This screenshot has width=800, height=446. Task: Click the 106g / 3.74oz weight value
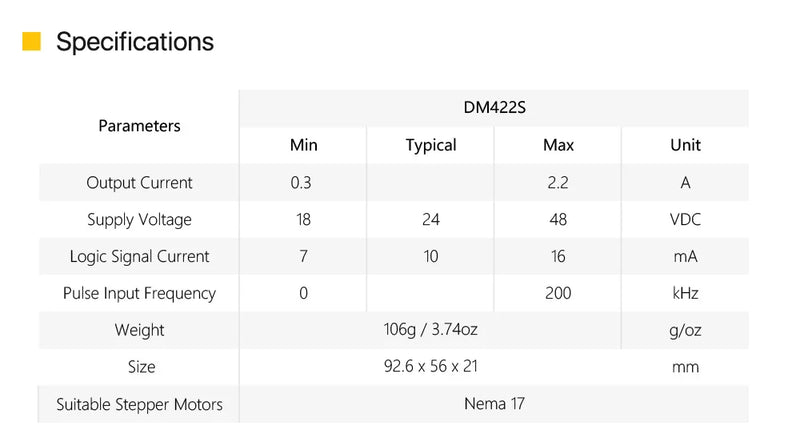tap(431, 330)
